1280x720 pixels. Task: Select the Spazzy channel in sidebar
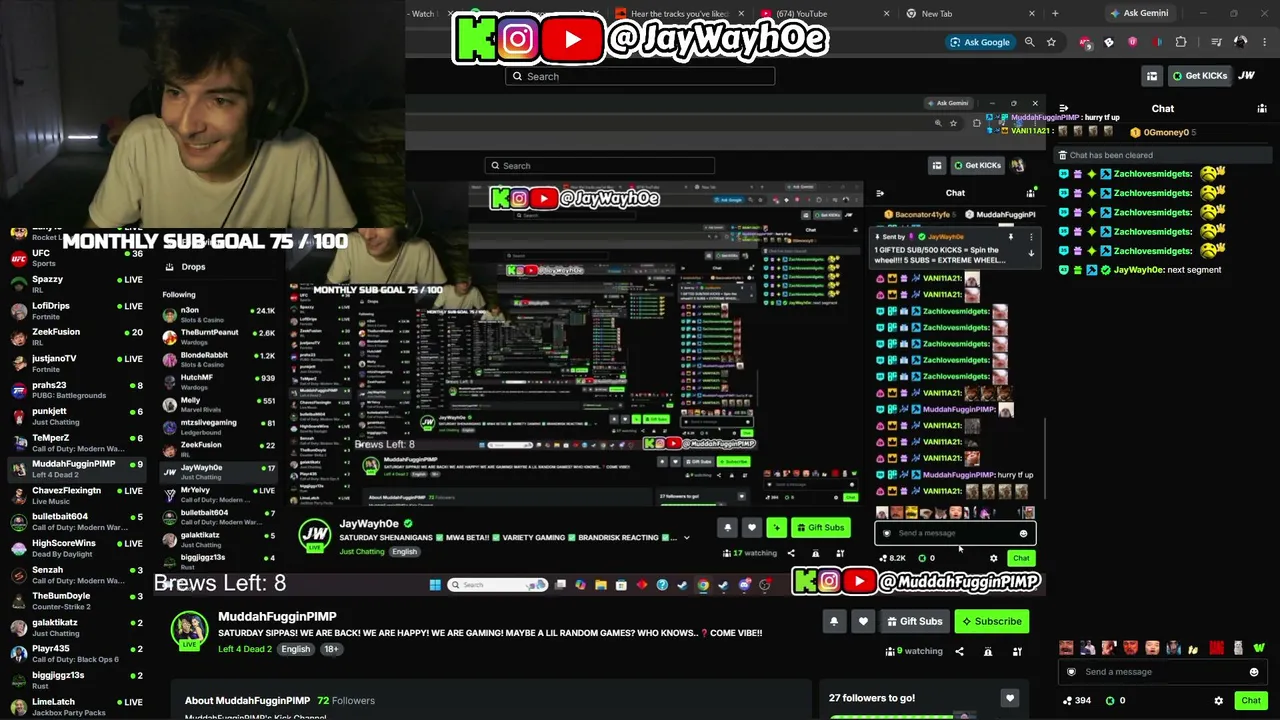pos(75,285)
